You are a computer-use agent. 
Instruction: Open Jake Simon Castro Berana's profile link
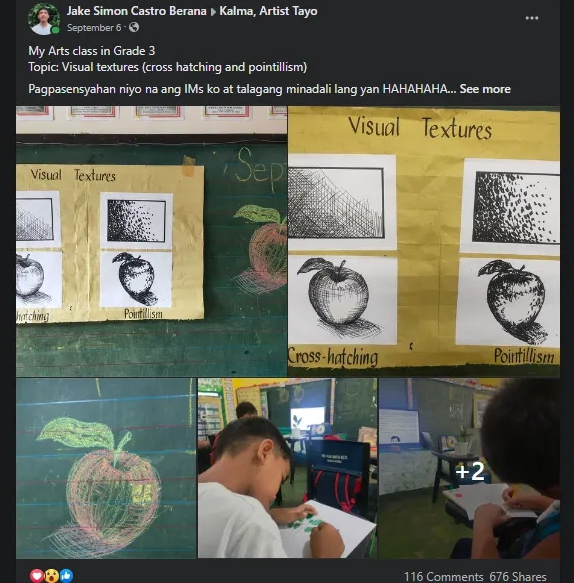[136, 11]
